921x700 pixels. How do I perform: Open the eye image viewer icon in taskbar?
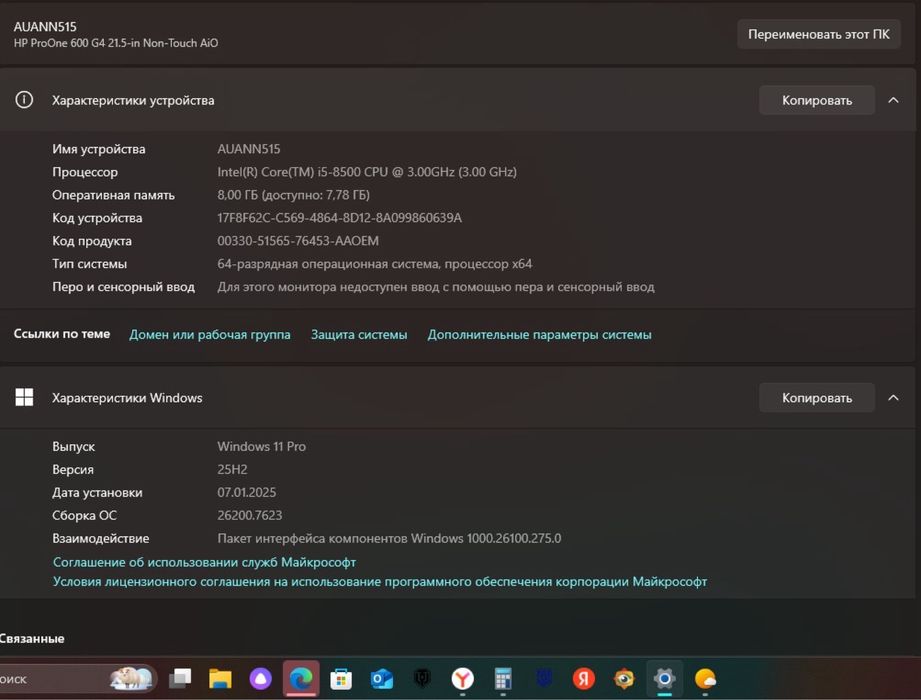[x=624, y=679]
